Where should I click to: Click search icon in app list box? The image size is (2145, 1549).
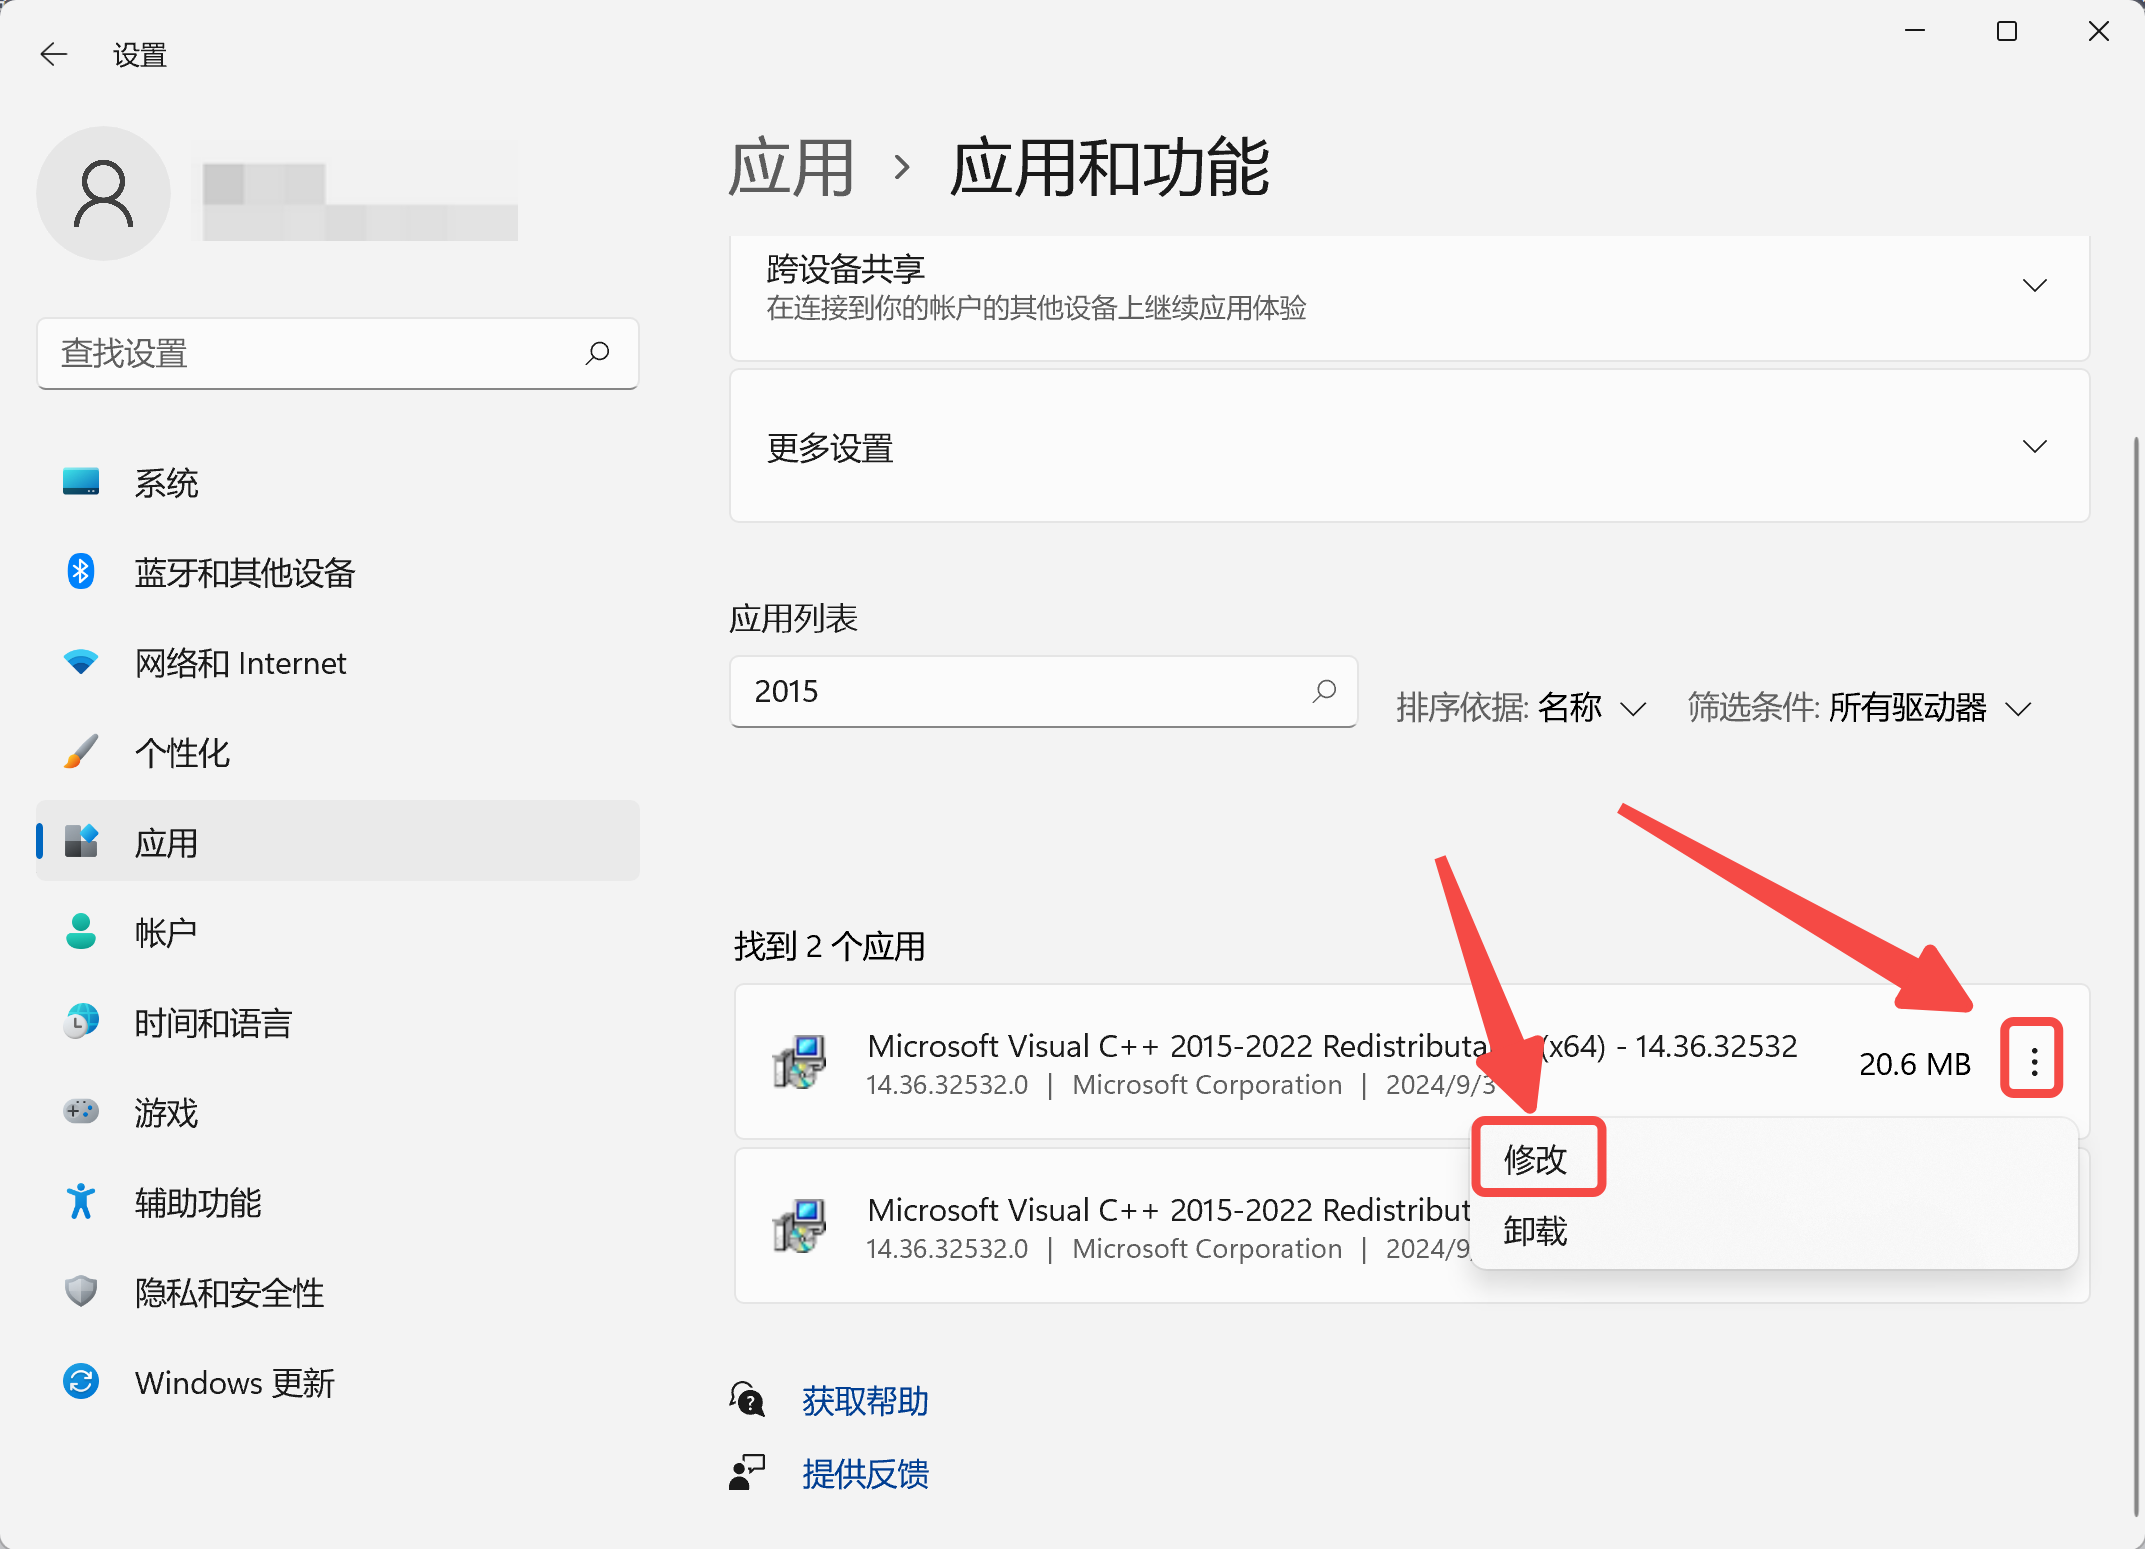[1324, 691]
